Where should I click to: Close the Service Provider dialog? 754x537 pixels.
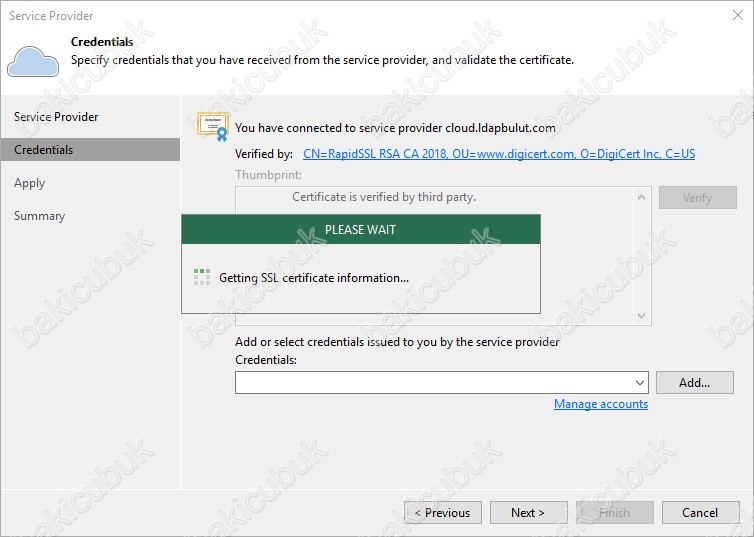(738, 15)
